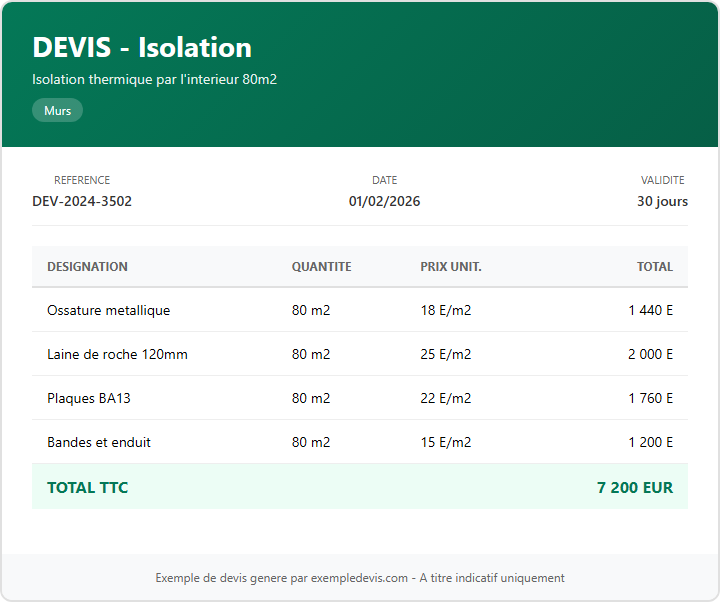Click the 25 E/m2 unit price
Image resolution: width=720 pixels, height=602 pixels.
click(x=445, y=354)
